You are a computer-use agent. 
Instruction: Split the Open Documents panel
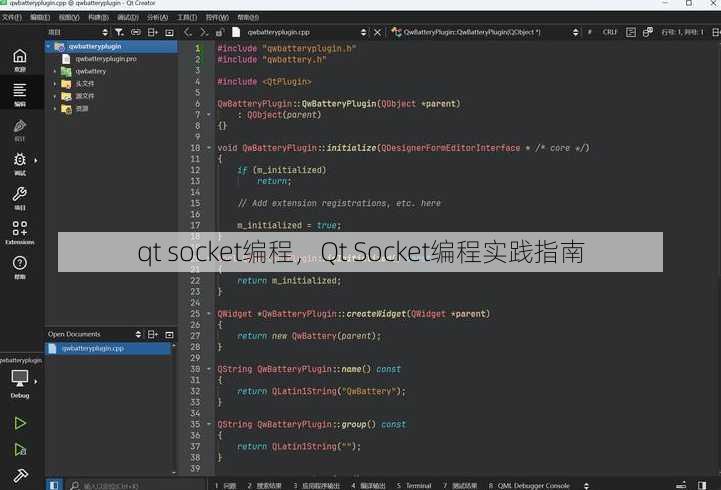click(x=153, y=334)
